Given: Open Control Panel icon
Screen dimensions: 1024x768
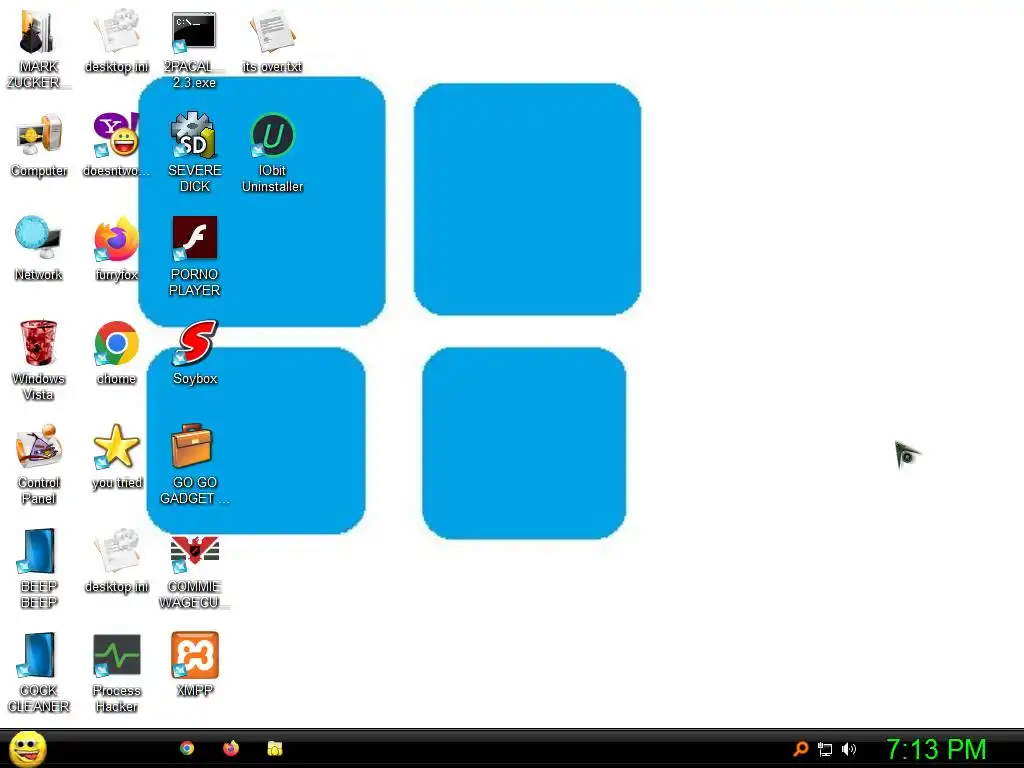Looking at the screenshot, I should point(39,447).
